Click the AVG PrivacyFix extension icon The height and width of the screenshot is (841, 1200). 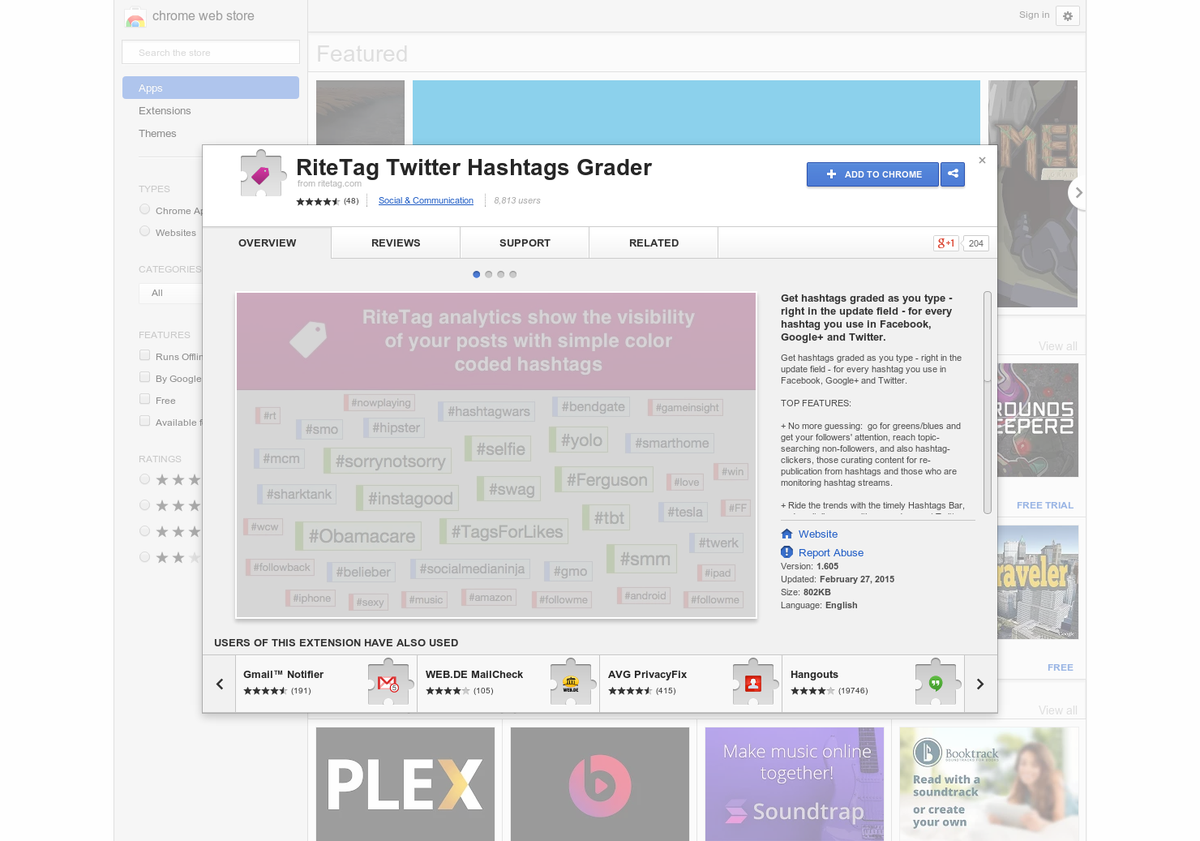coord(753,682)
